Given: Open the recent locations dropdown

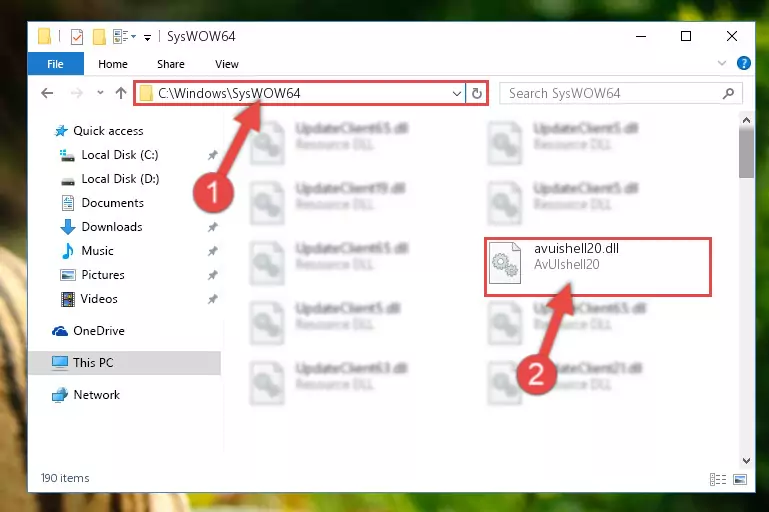Looking at the screenshot, I should click(x=100, y=93).
